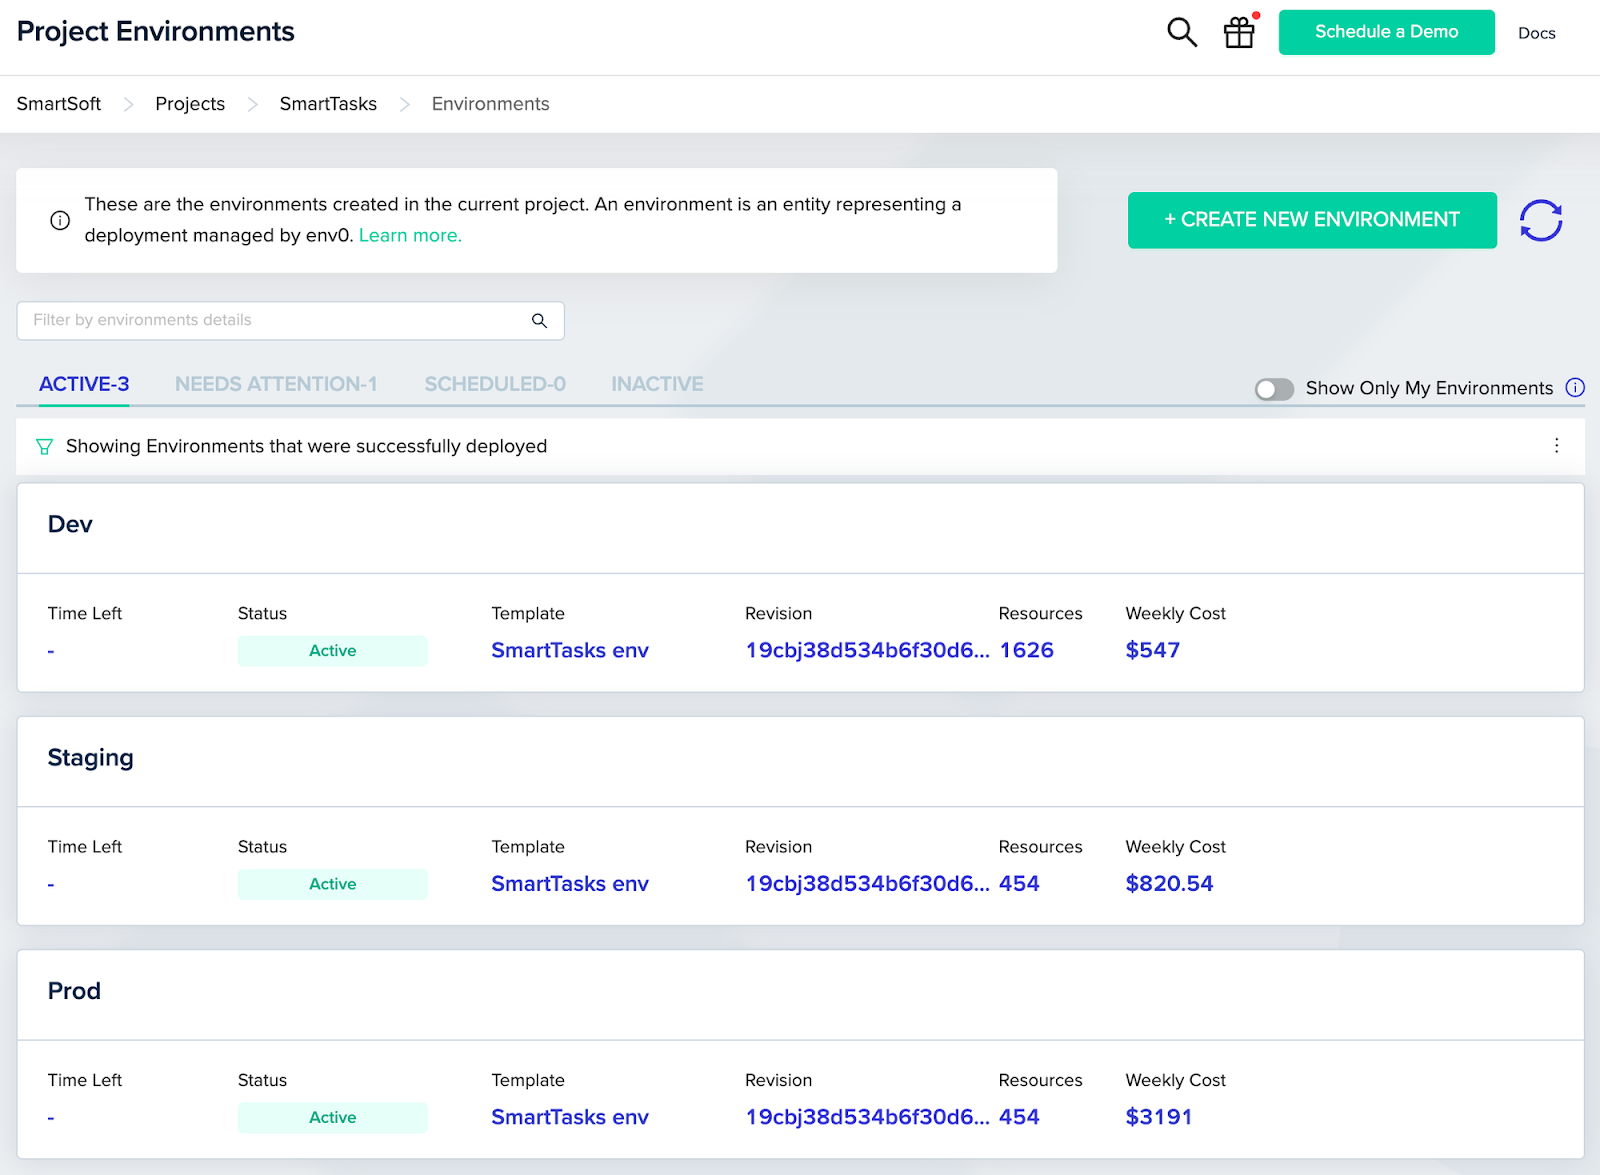Go to SmartTasks breadcrumb

[328, 104]
